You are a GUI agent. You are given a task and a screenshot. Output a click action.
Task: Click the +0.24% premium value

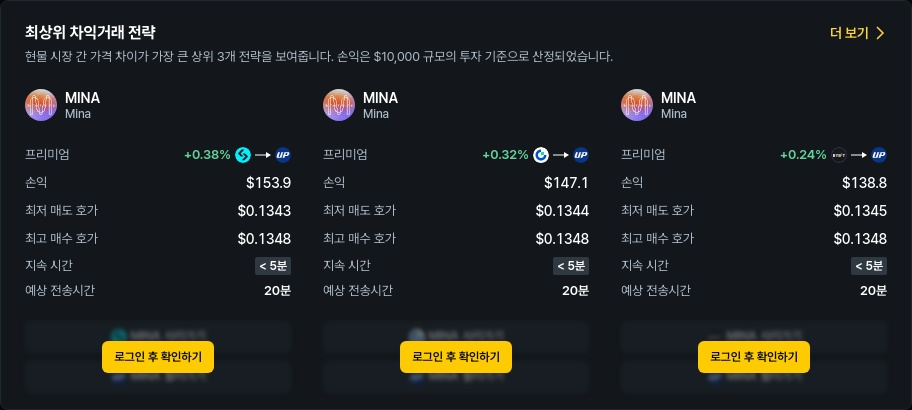(803, 155)
